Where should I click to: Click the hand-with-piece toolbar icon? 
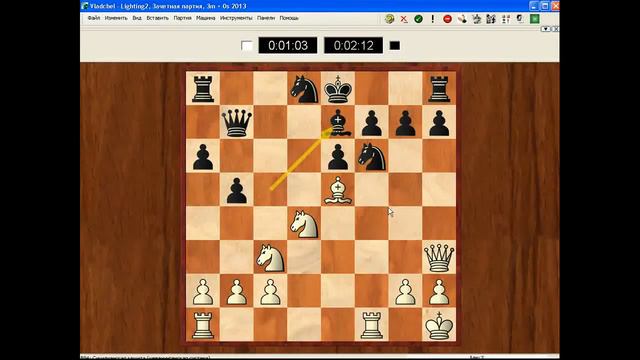click(x=462, y=19)
